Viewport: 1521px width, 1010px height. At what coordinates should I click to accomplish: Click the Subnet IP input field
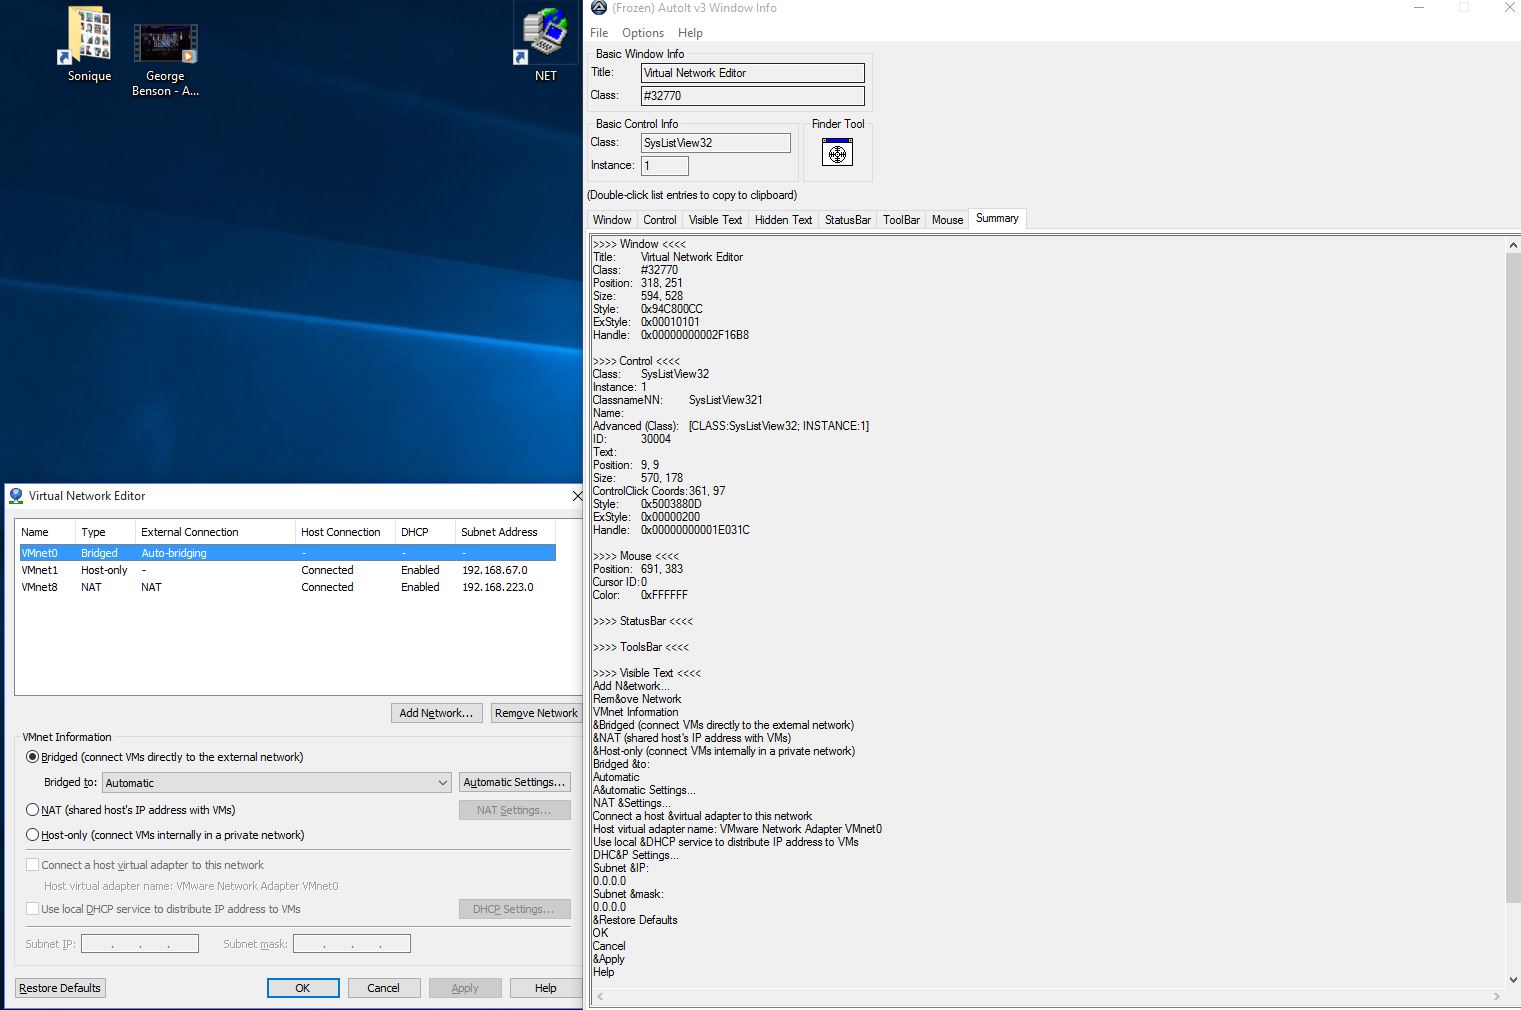pyautogui.click(x=140, y=944)
